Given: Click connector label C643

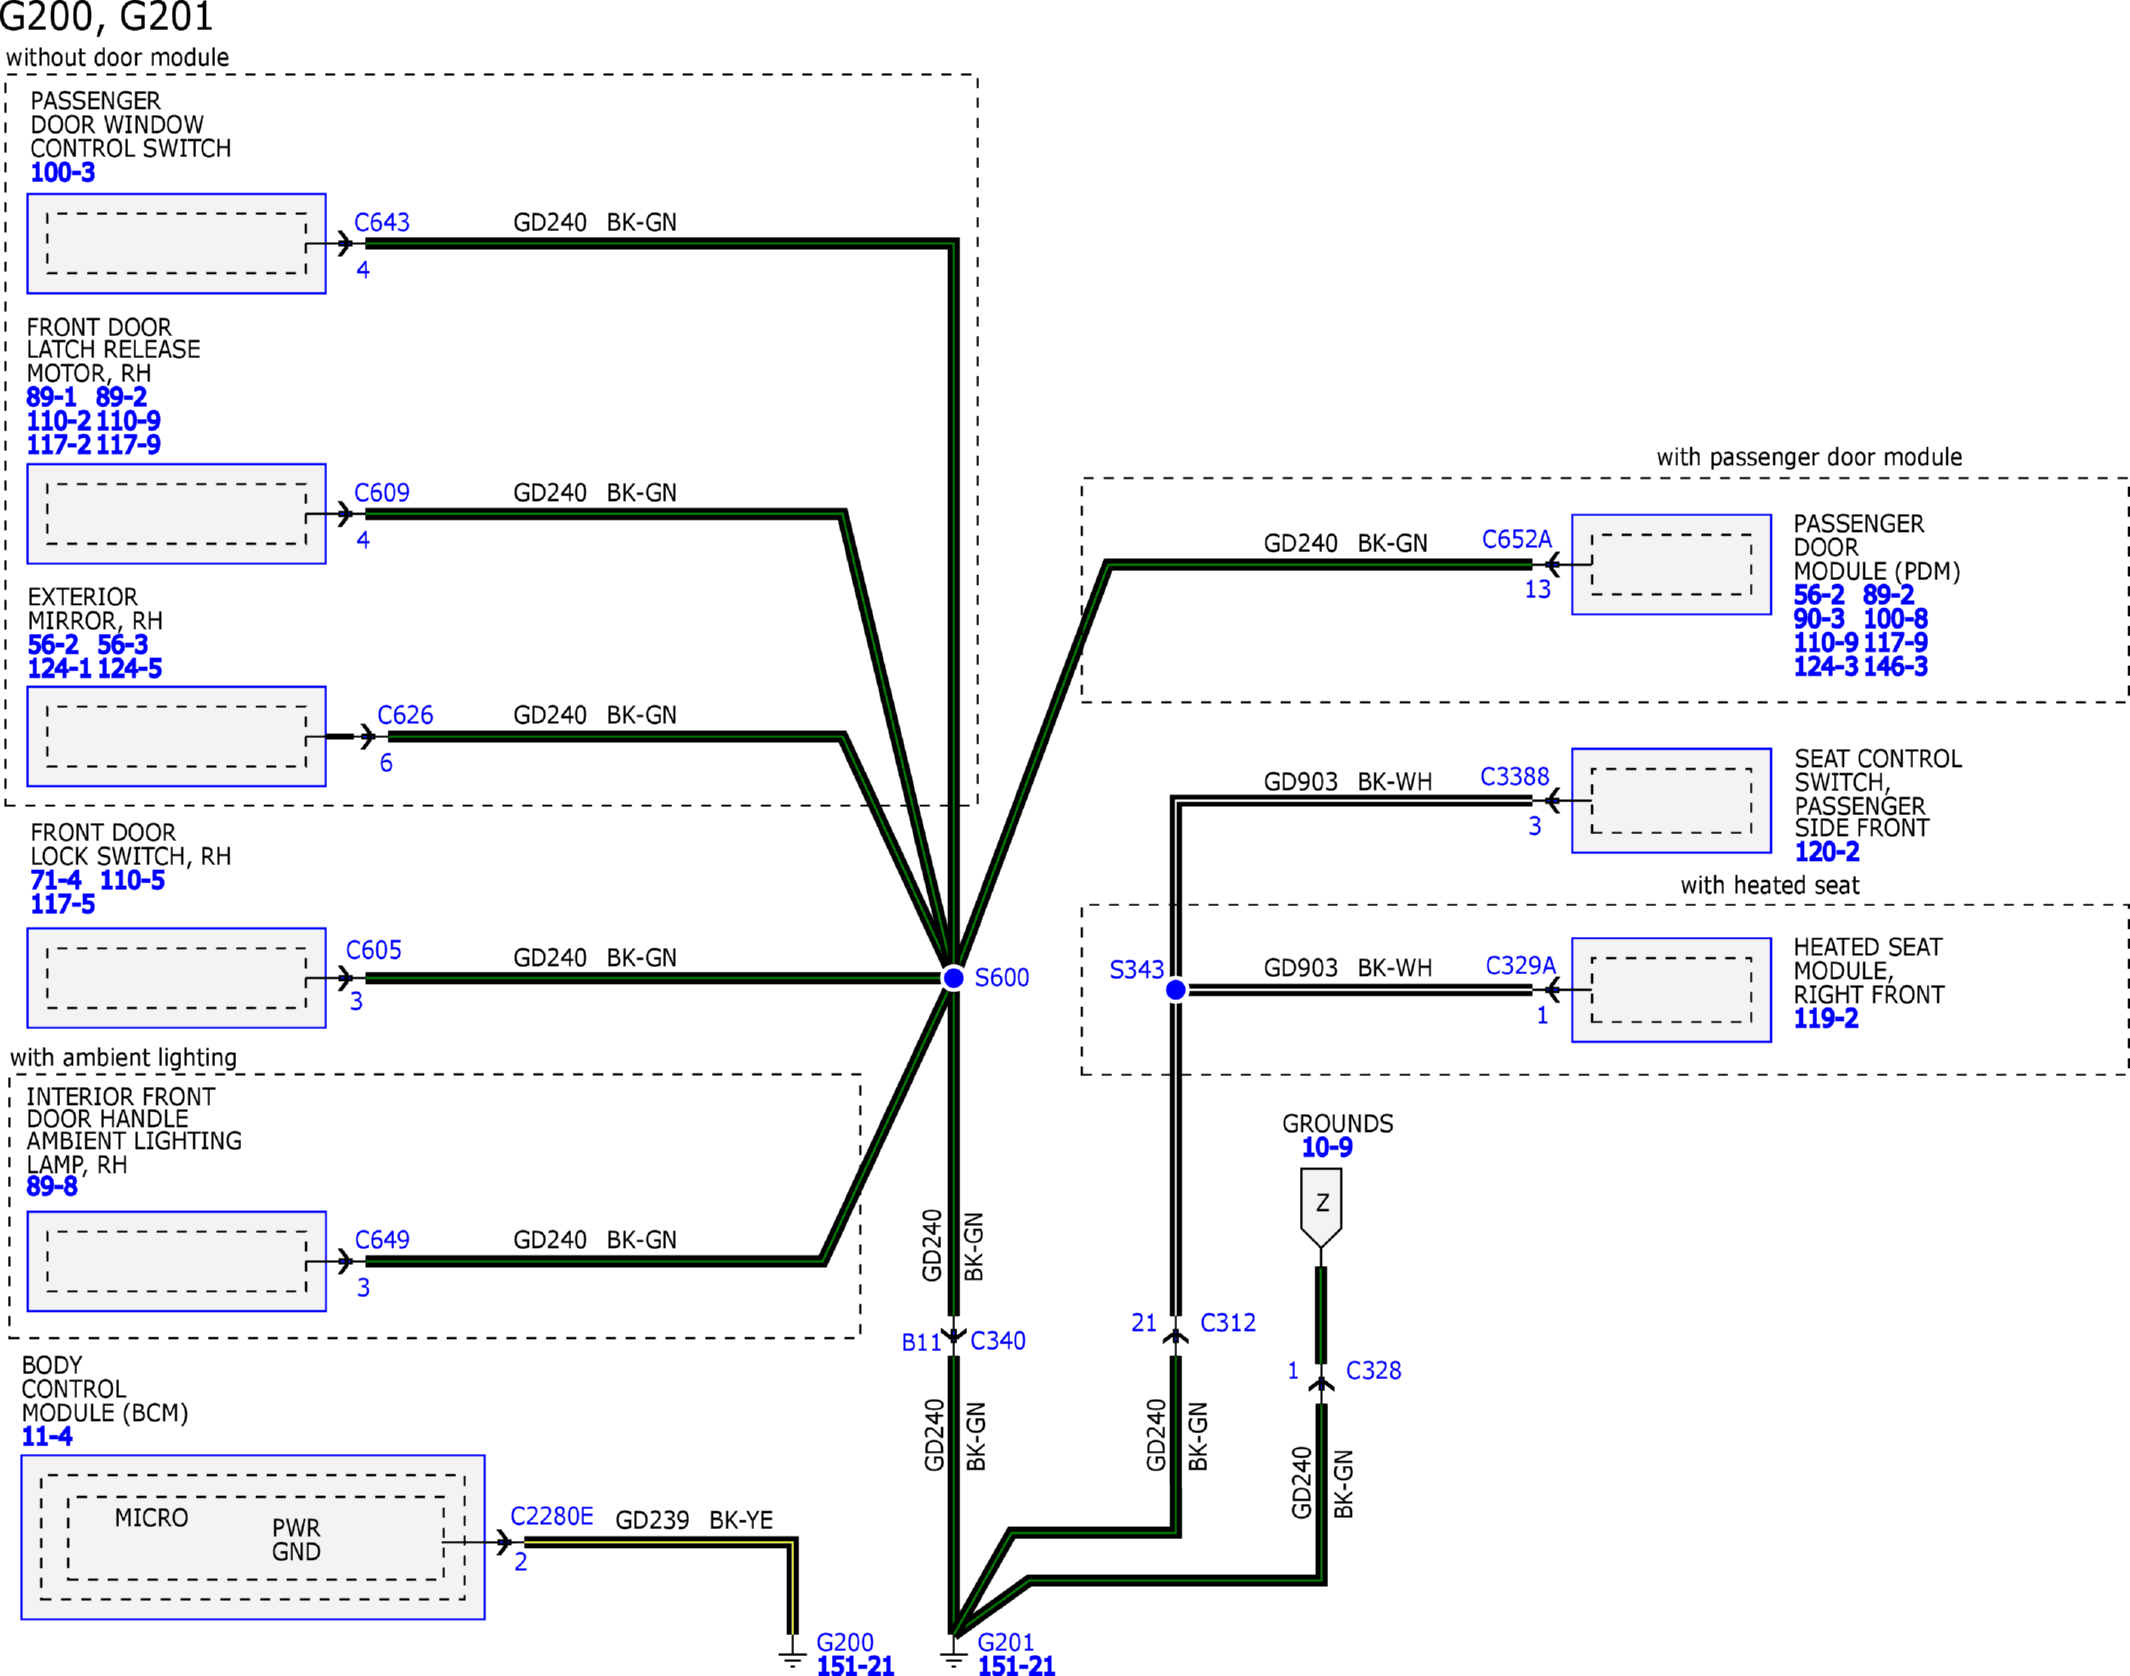Looking at the screenshot, I should point(382,222).
